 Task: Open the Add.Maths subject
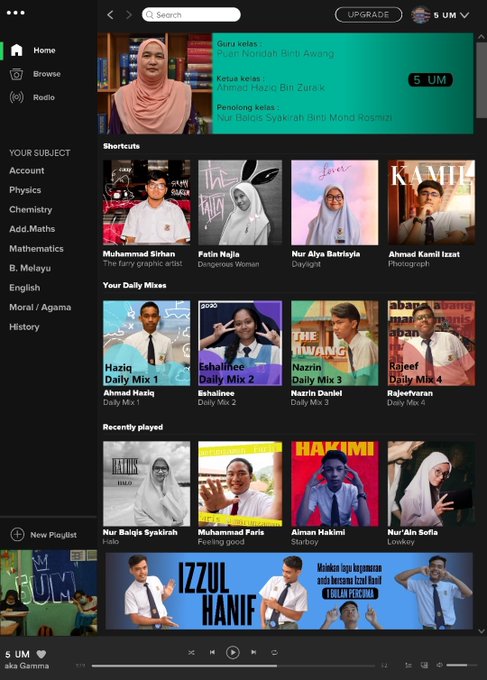pyautogui.click(x=32, y=229)
